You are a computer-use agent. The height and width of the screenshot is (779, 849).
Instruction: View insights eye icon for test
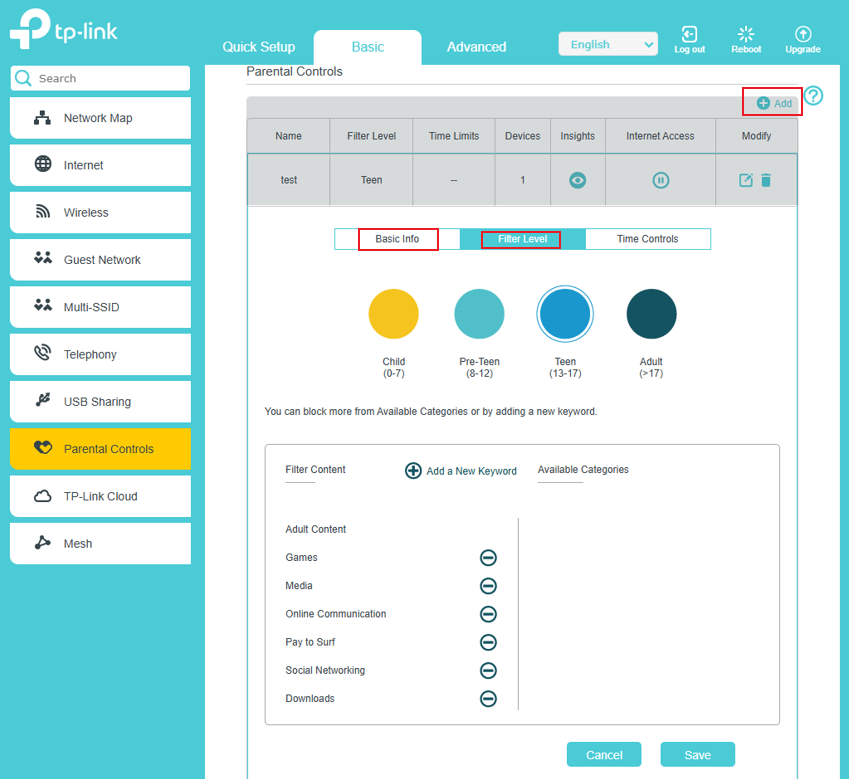click(x=577, y=181)
